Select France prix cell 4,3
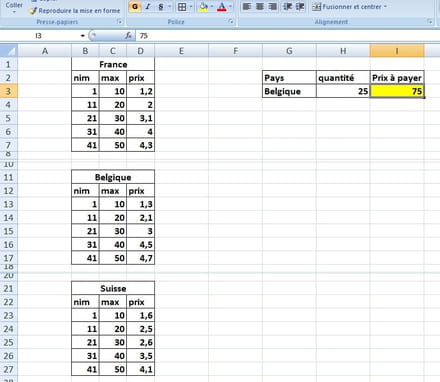 coord(141,145)
